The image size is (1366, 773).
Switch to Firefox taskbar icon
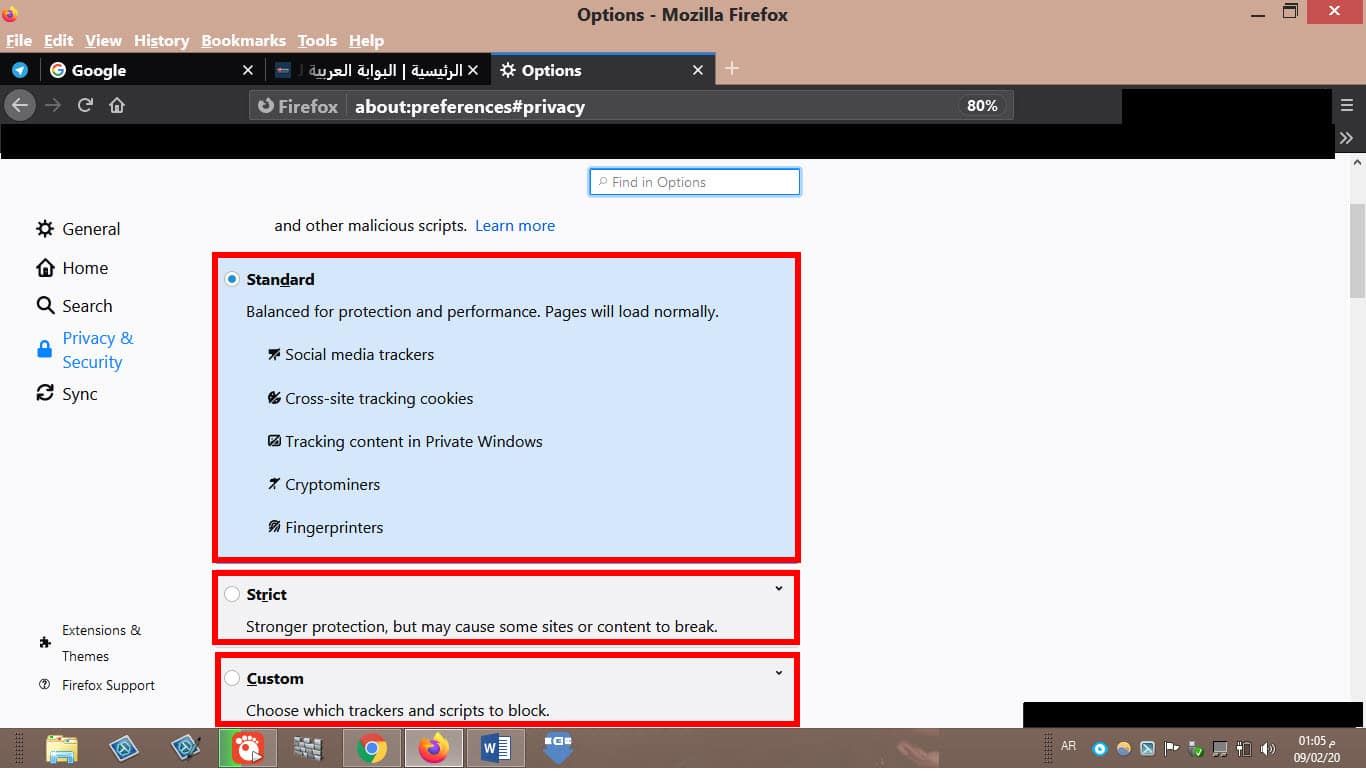pyautogui.click(x=434, y=749)
